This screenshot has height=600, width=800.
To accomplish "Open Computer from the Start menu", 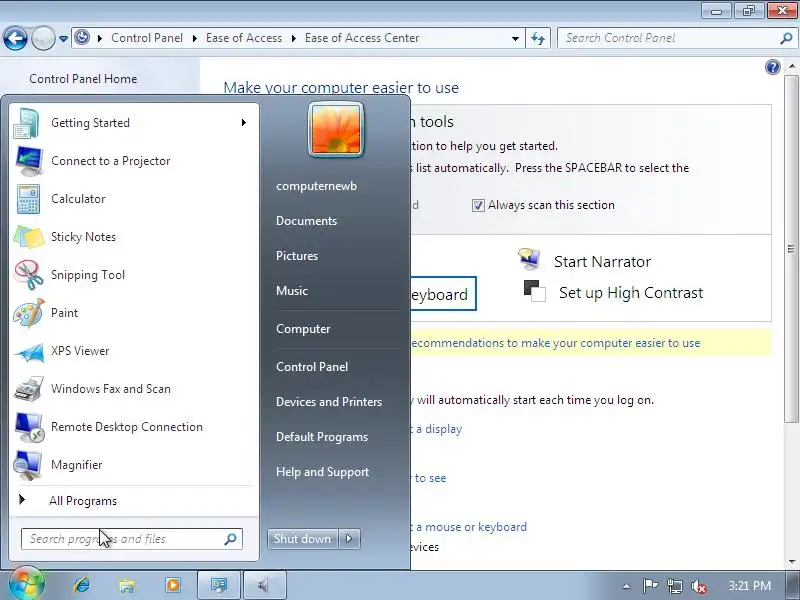I will [303, 329].
